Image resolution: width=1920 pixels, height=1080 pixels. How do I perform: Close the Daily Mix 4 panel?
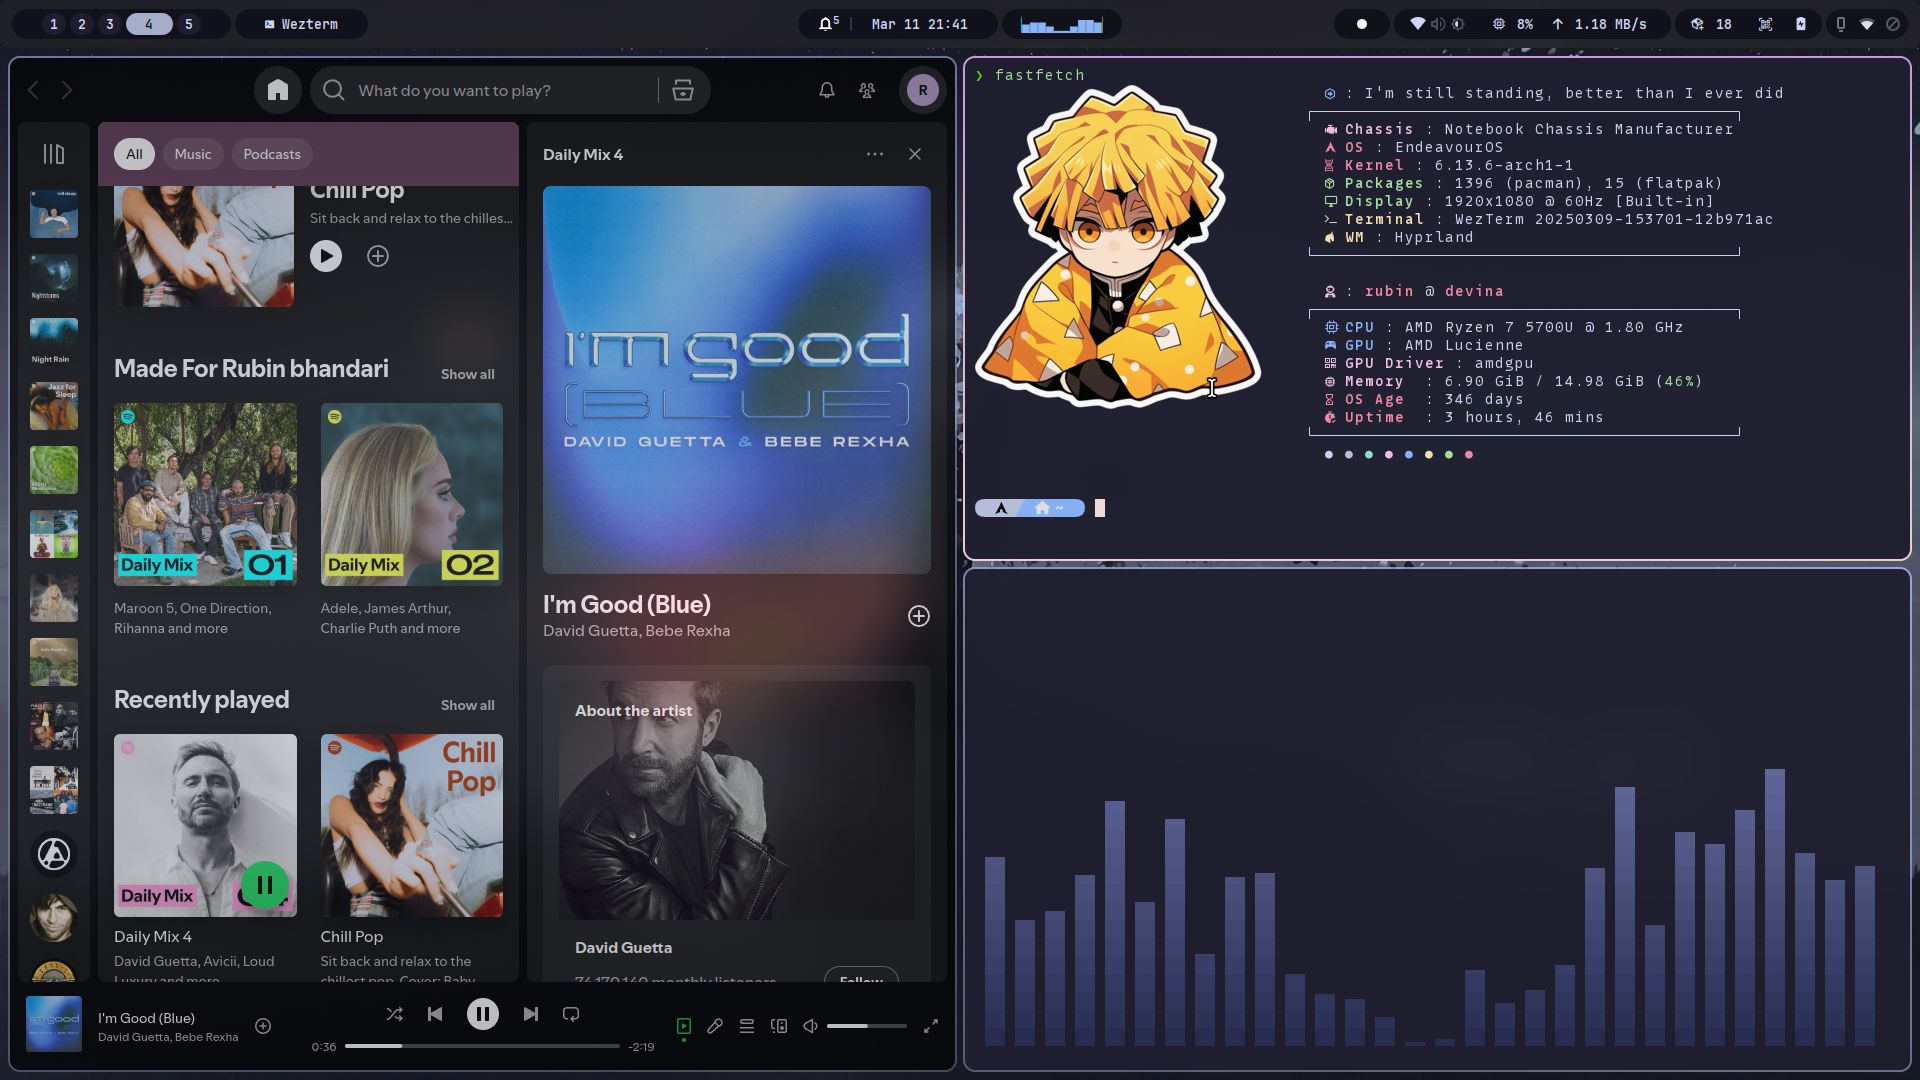click(x=915, y=154)
